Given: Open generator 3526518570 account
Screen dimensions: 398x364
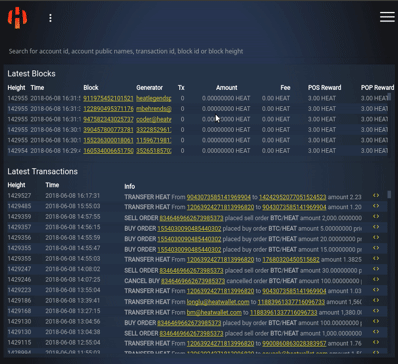Looking at the screenshot, I should click(154, 151).
